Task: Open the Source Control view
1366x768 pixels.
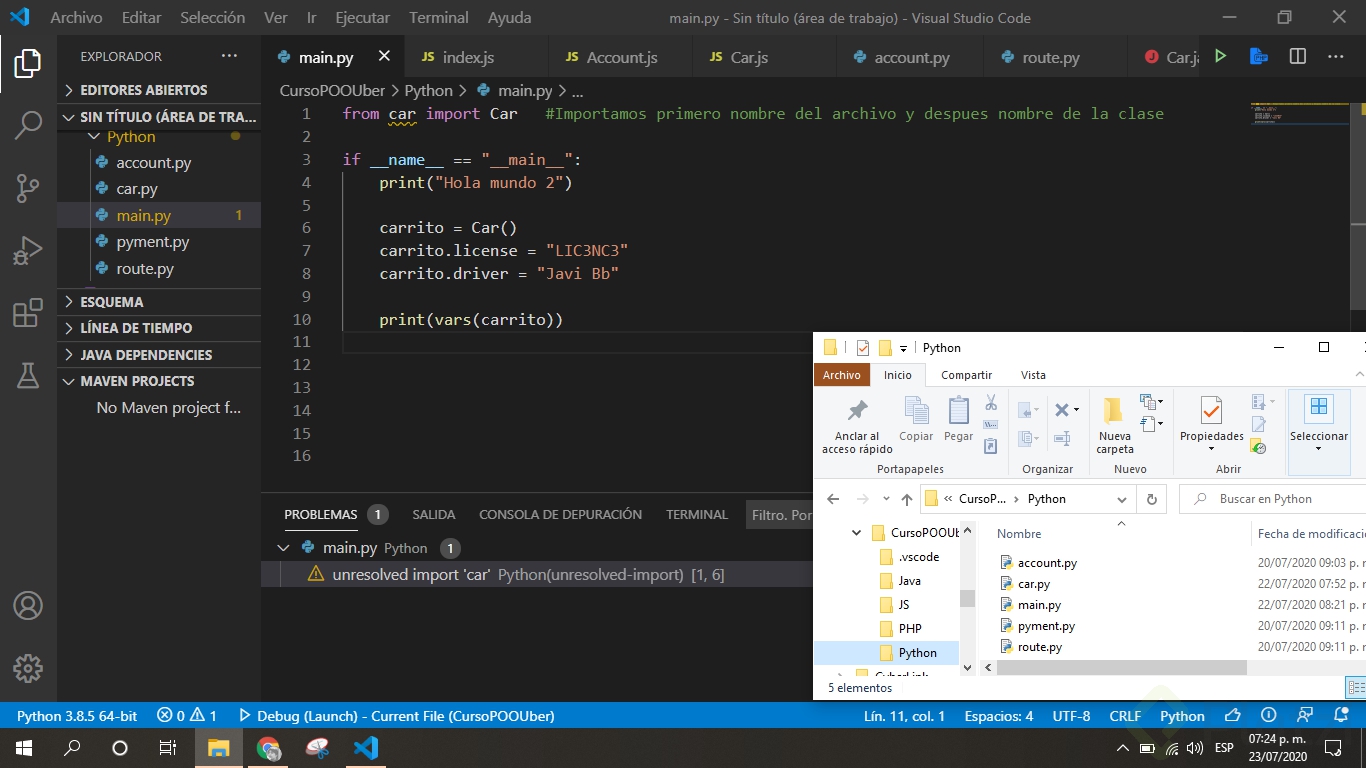Action: tap(28, 187)
